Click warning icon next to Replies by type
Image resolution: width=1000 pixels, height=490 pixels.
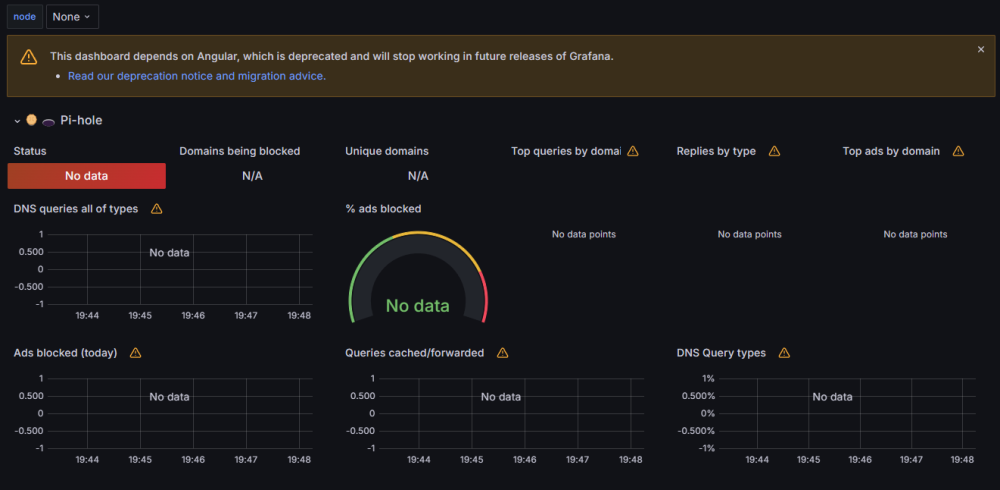click(x=774, y=151)
